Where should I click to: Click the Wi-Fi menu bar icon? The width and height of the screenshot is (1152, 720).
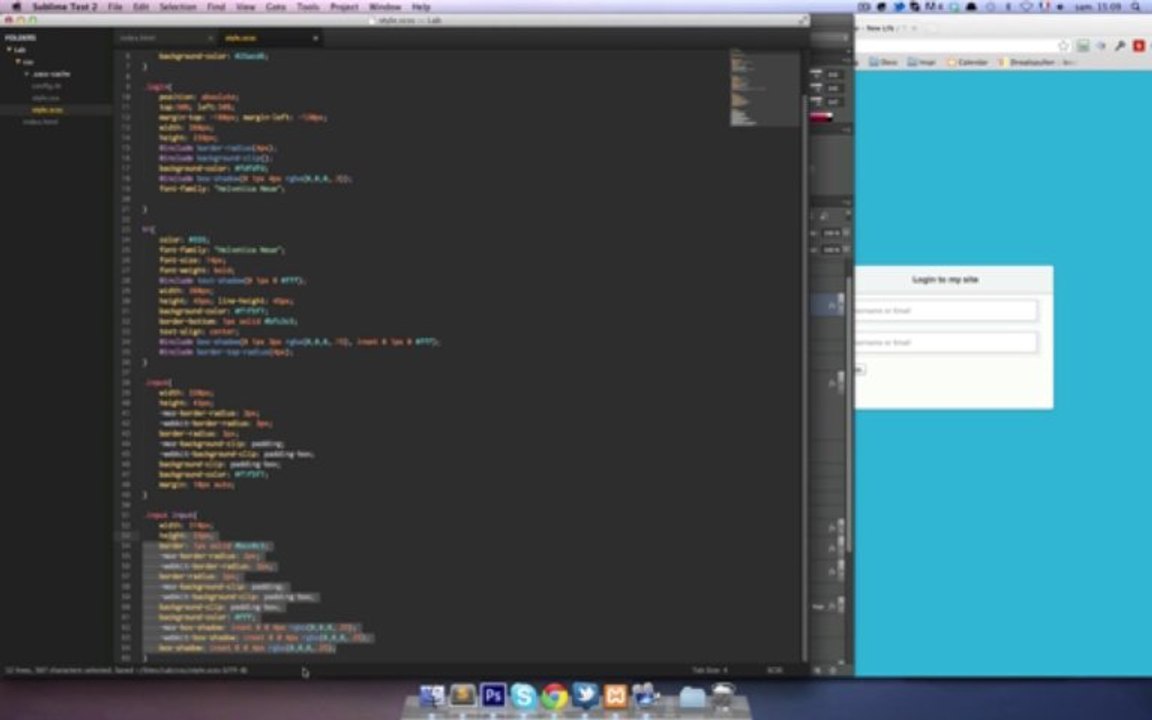point(1026,7)
